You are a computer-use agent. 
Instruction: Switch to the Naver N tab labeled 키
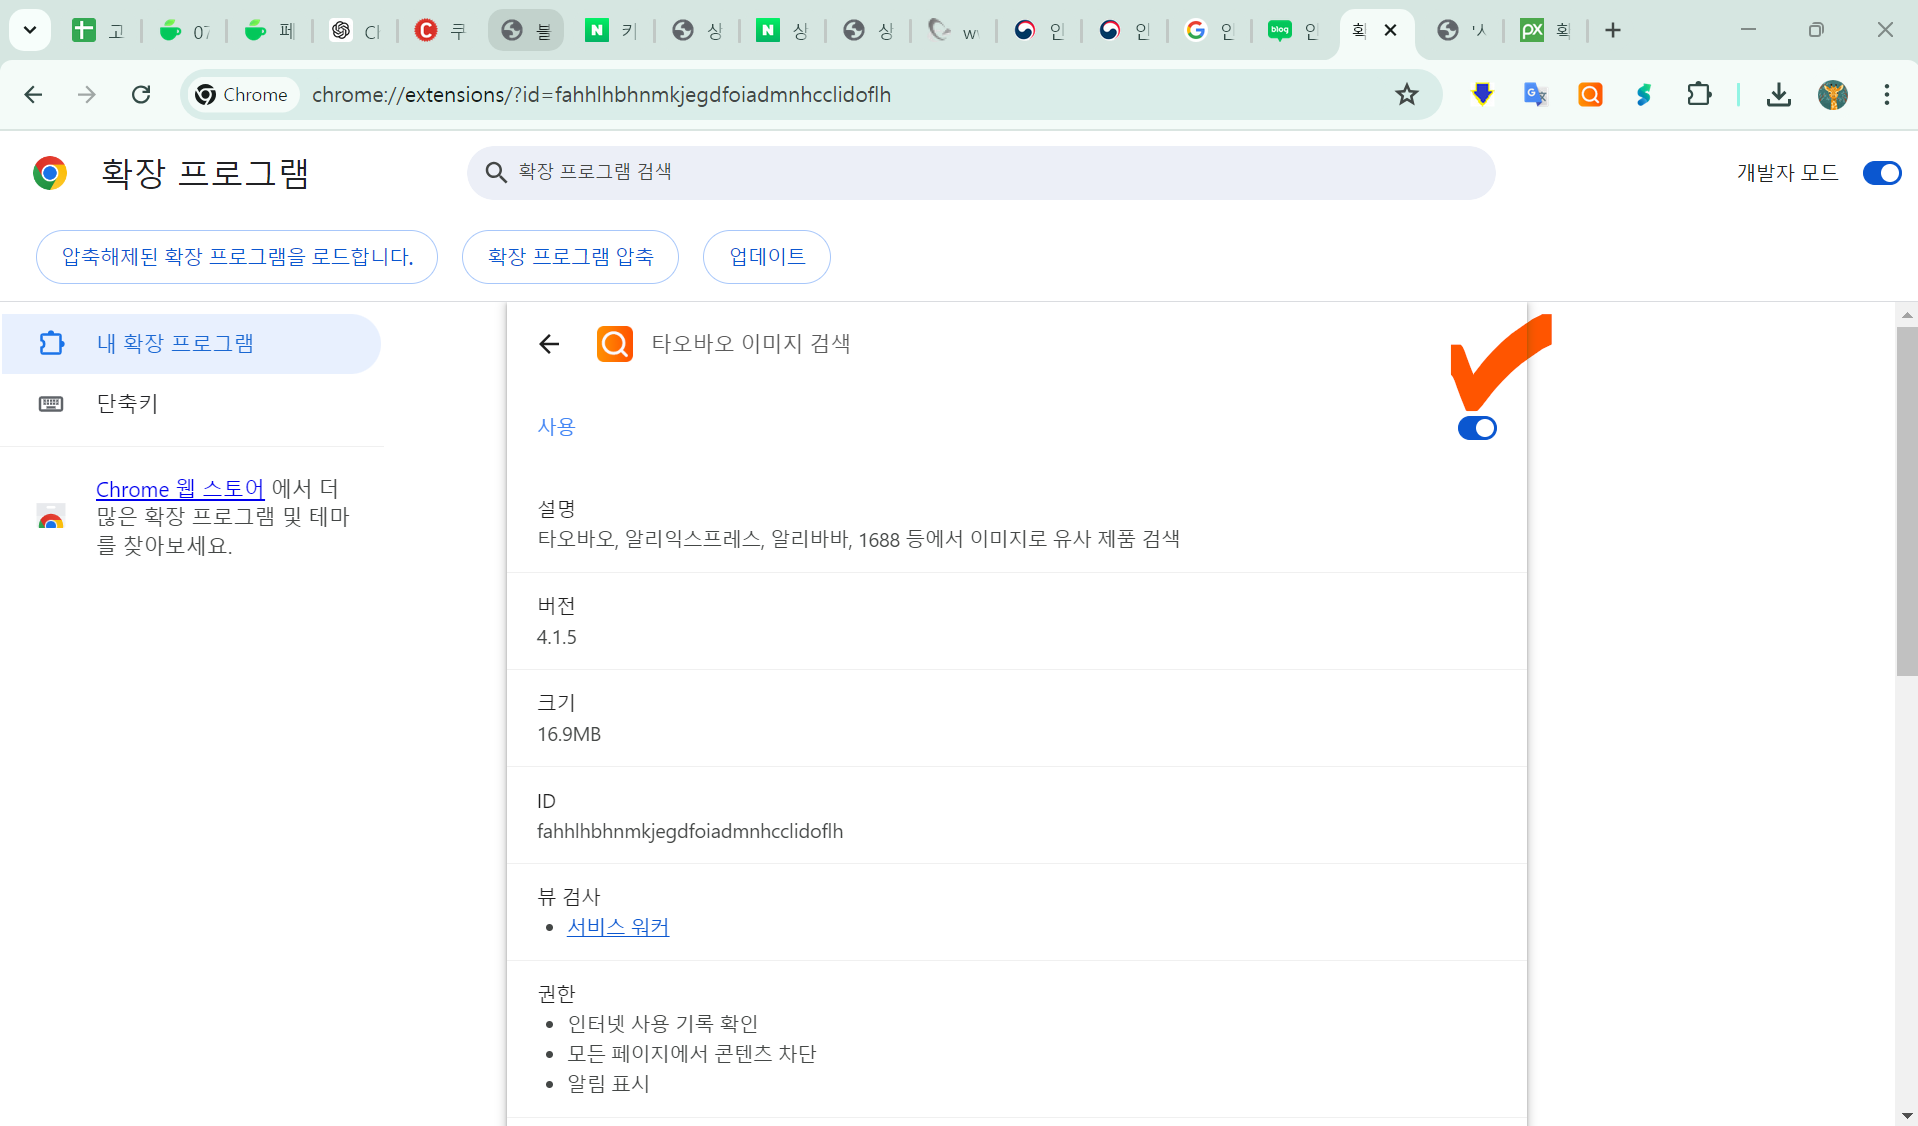(612, 30)
